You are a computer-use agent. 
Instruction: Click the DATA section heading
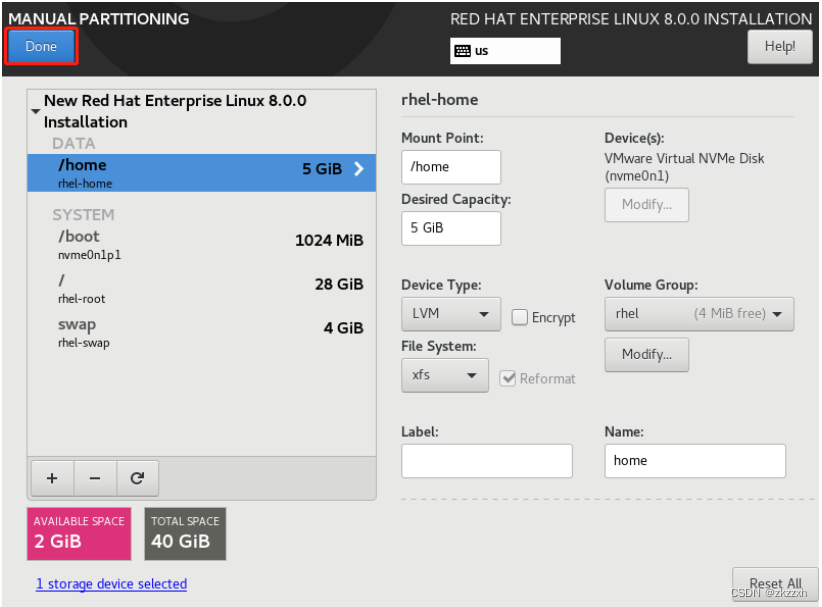click(73, 143)
